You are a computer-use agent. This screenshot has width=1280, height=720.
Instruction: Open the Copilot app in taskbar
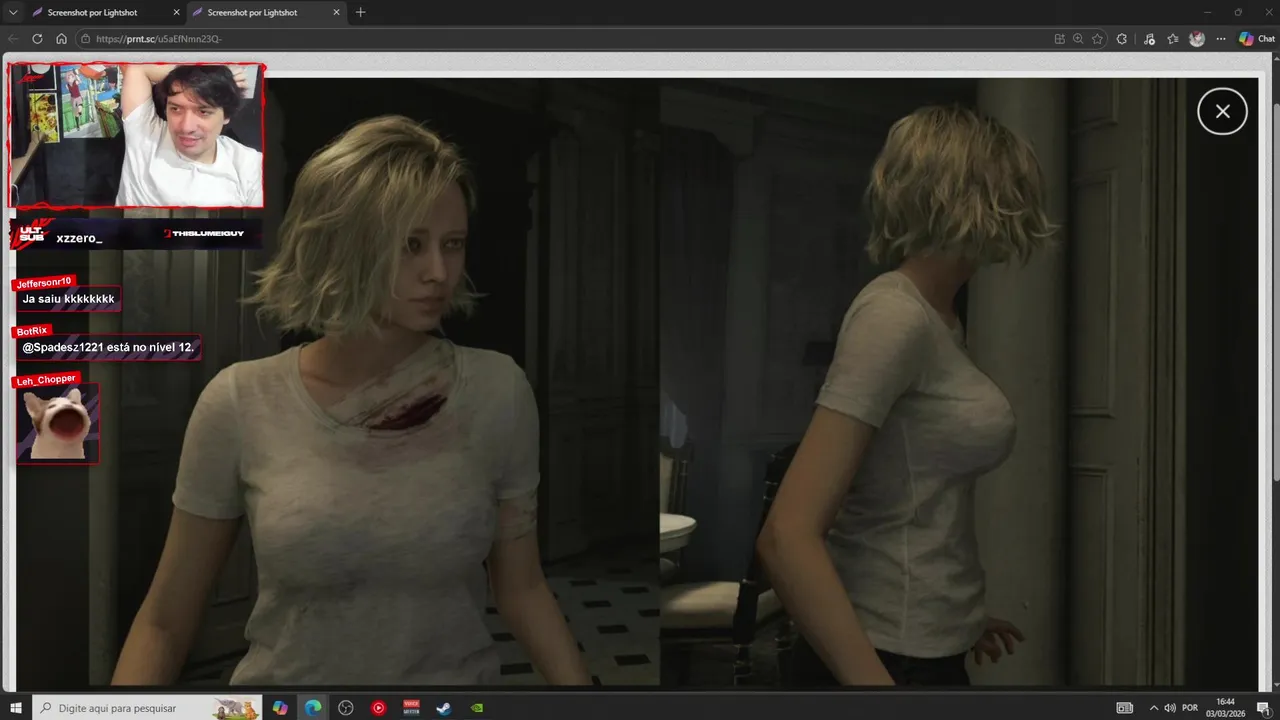pyautogui.click(x=280, y=708)
